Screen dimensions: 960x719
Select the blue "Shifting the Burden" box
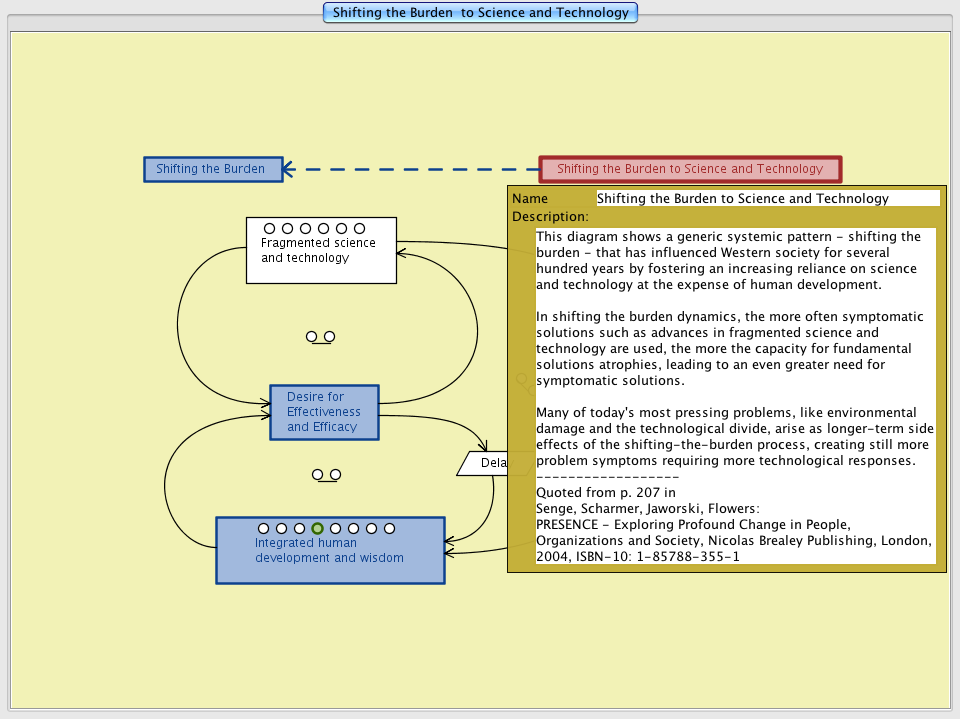coord(212,169)
